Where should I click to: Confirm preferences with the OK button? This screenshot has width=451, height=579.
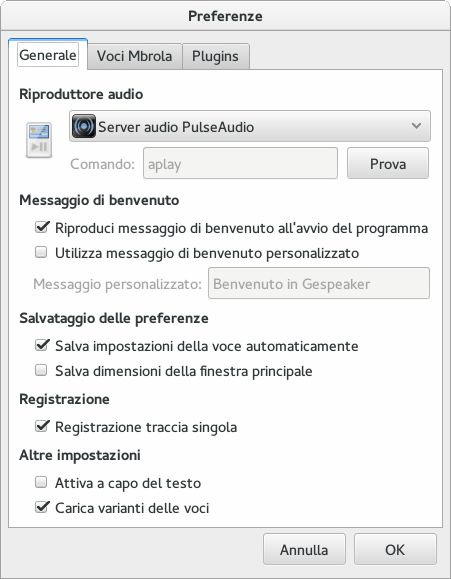tap(395, 549)
